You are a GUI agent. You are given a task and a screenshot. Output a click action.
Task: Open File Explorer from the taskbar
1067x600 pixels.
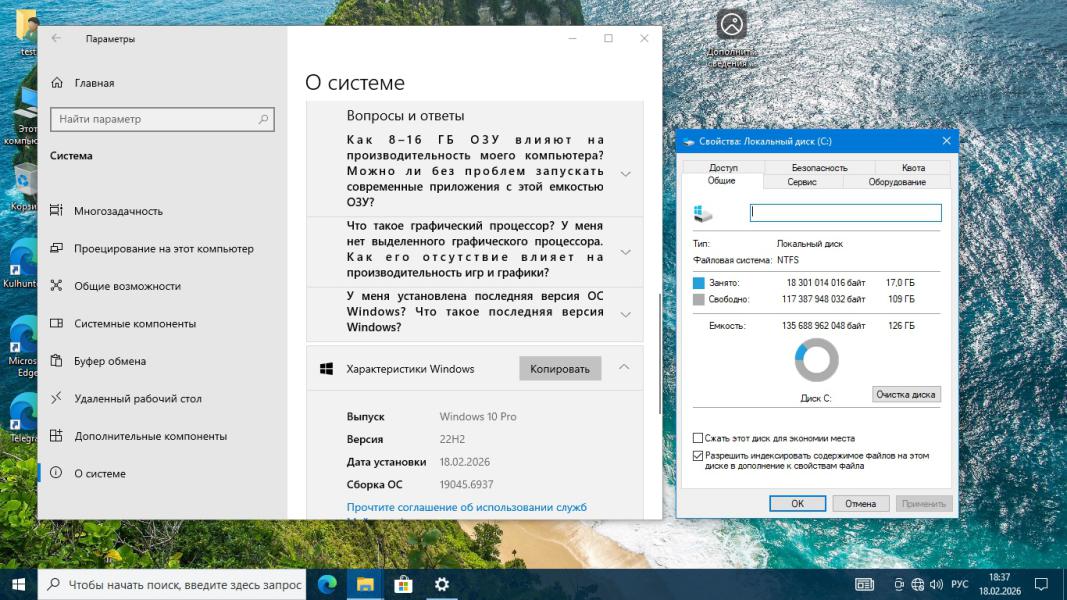point(365,584)
